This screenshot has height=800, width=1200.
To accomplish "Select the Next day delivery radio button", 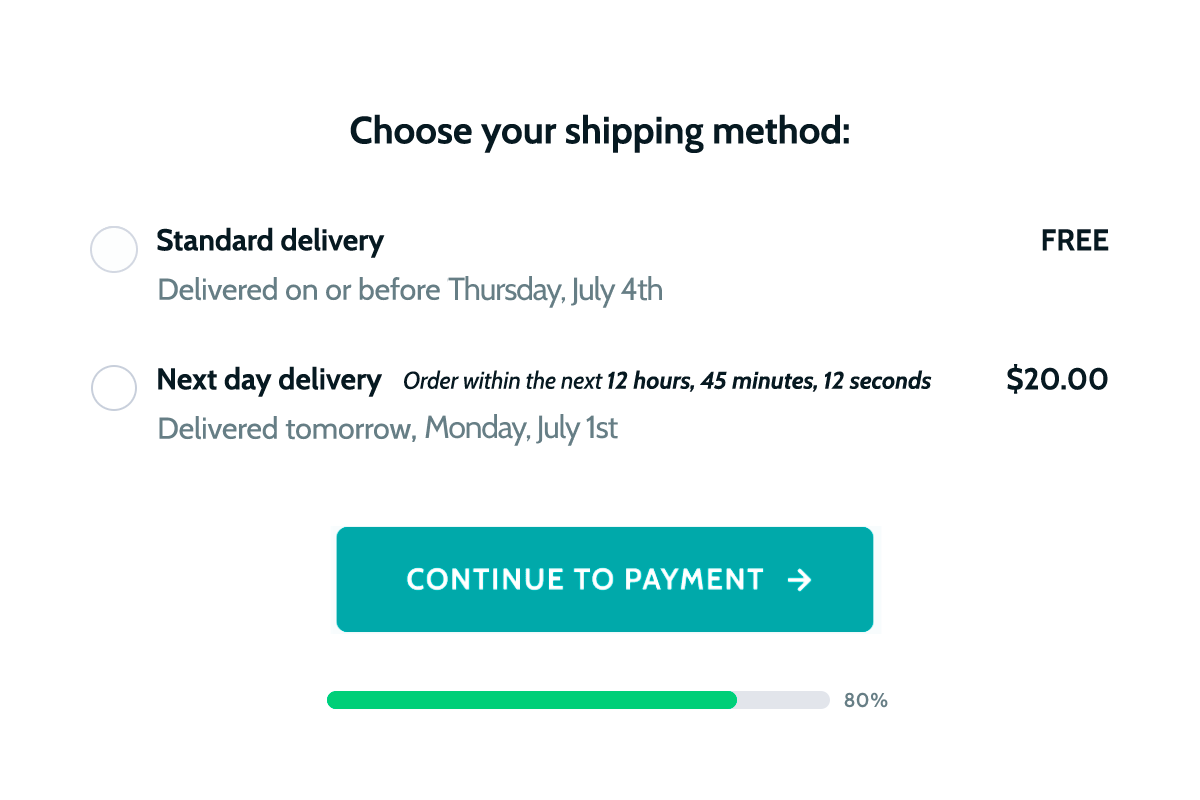I will click(114, 387).
